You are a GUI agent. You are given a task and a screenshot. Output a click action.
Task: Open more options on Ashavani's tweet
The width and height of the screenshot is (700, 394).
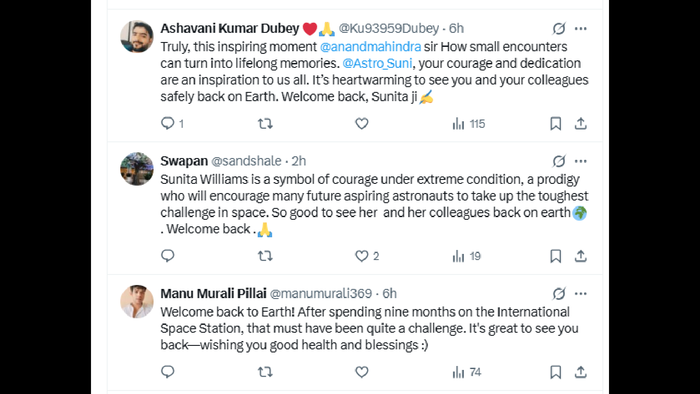(580, 29)
